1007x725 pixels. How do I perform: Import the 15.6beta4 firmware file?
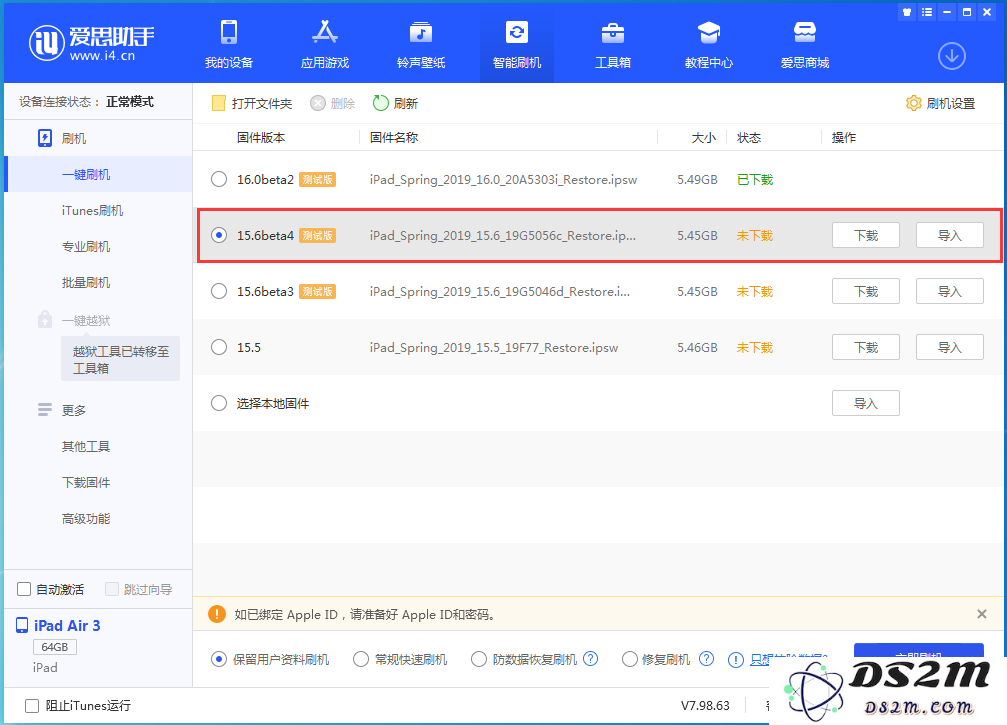pos(949,235)
